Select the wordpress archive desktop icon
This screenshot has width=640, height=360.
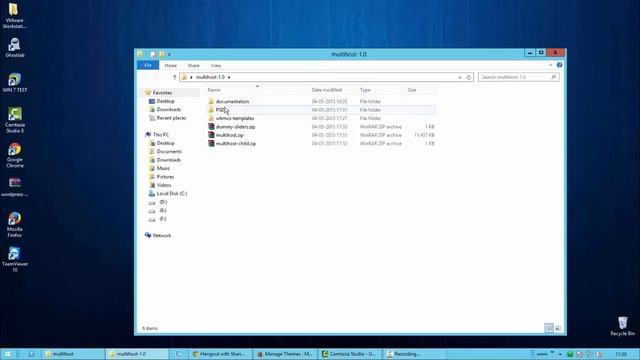pyautogui.click(x=14, y=187)
